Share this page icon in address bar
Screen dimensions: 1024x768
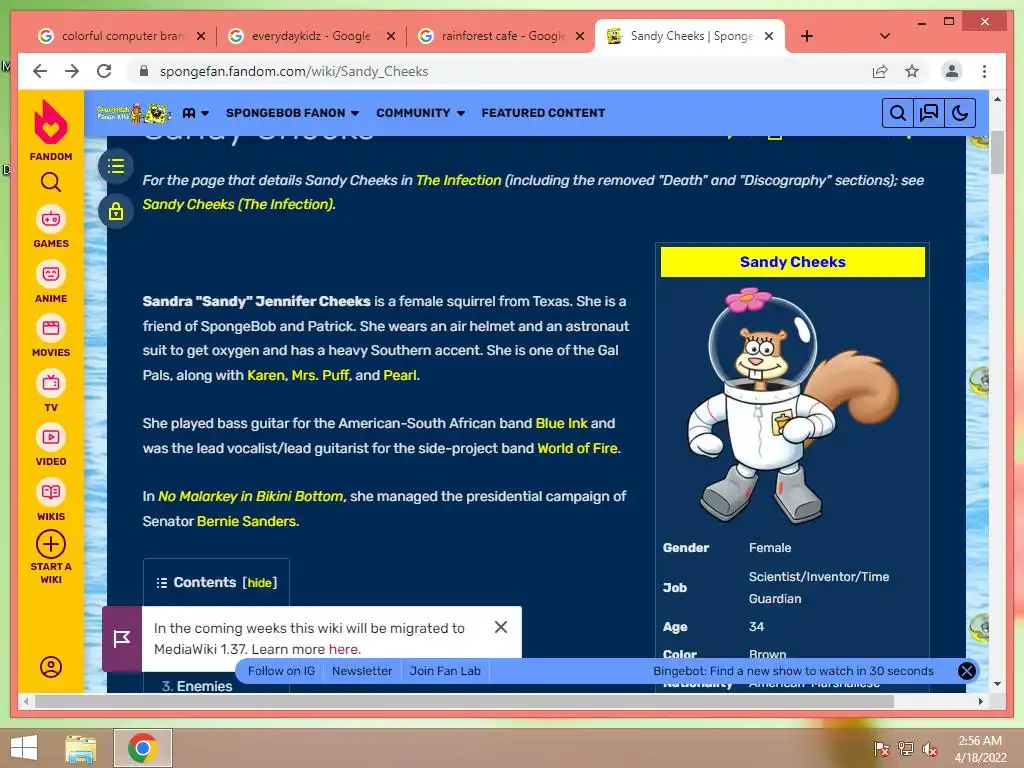tap(880, 71)
